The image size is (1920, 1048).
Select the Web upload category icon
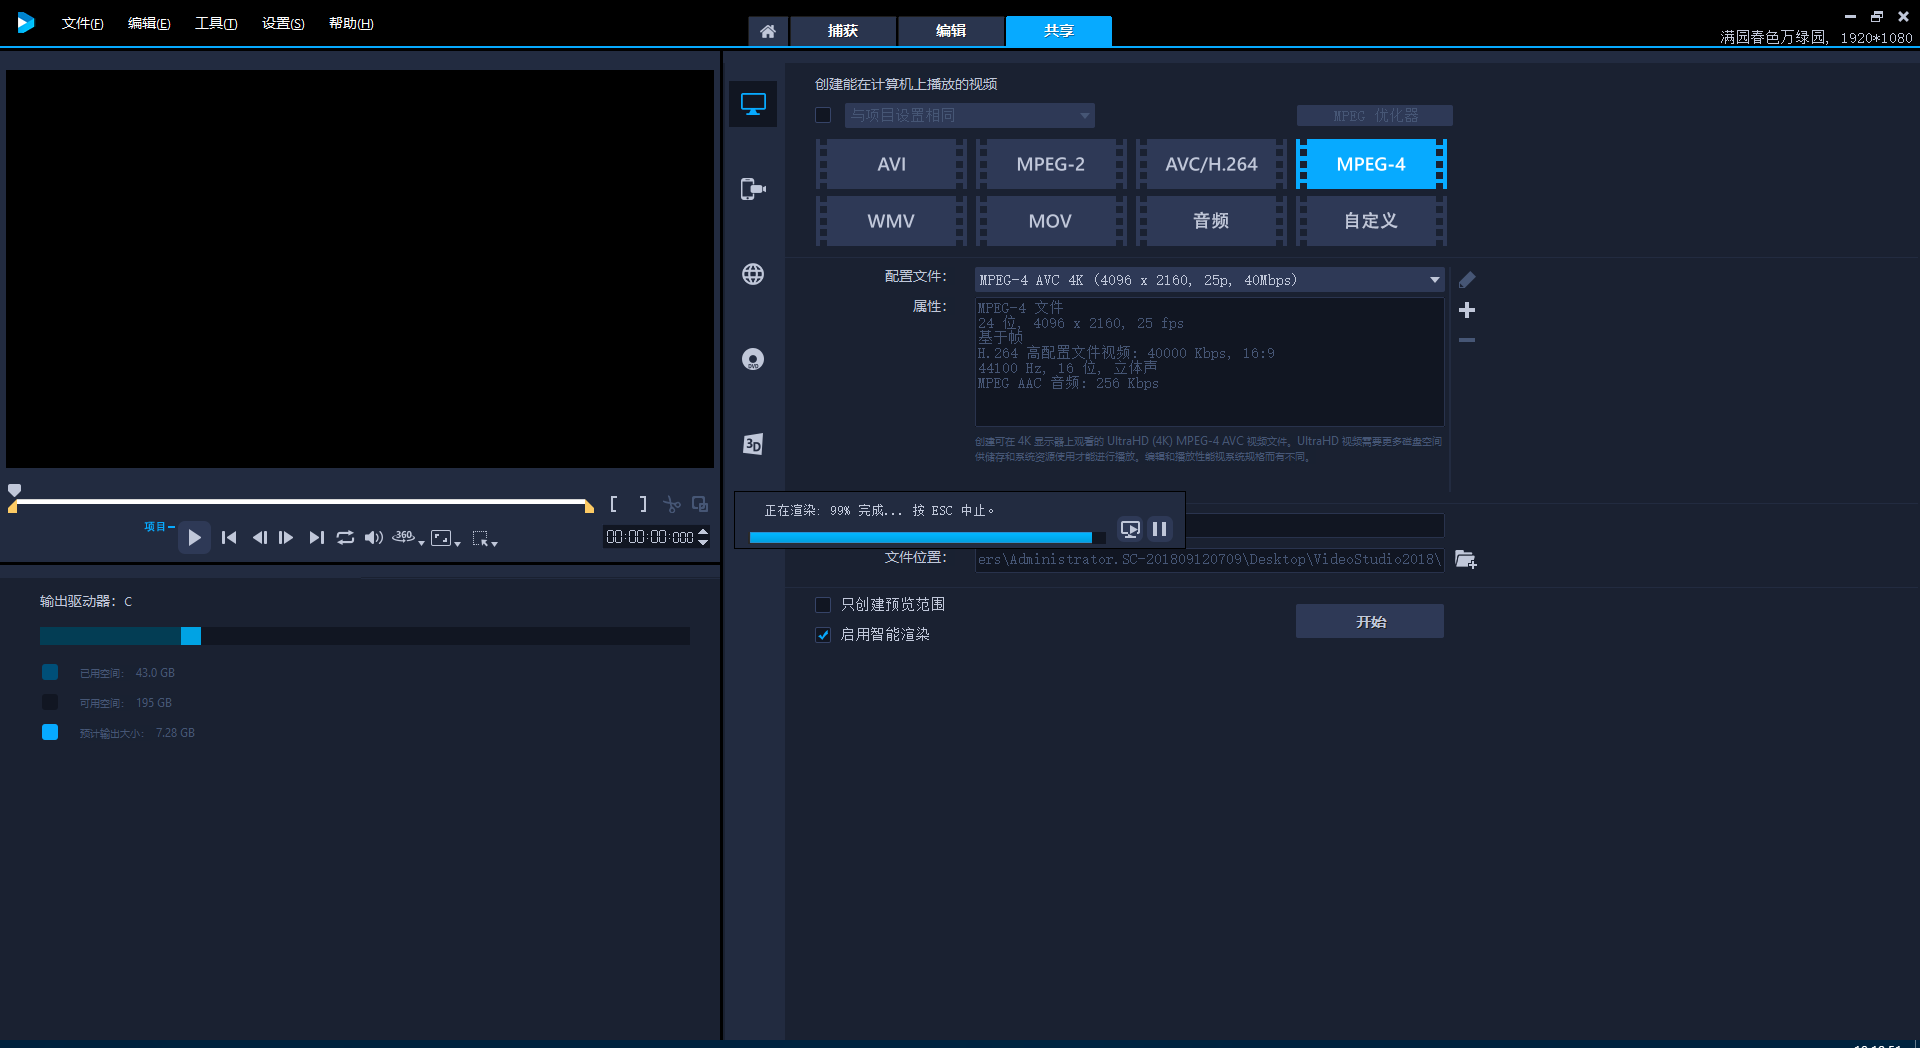pos(753,274)
